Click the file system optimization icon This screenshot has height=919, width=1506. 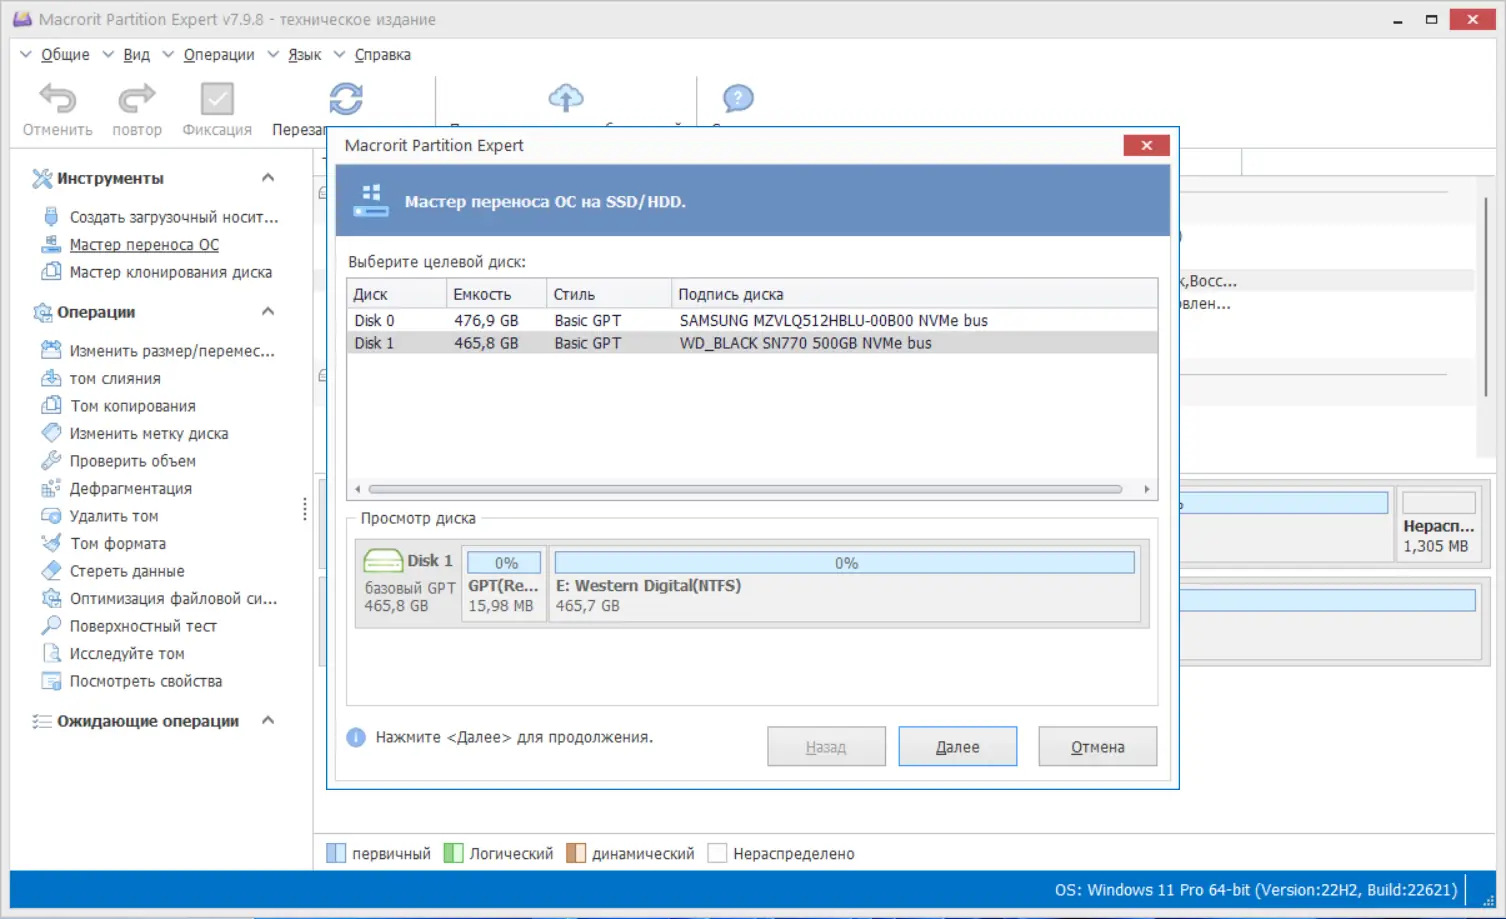tap(51, 598)
